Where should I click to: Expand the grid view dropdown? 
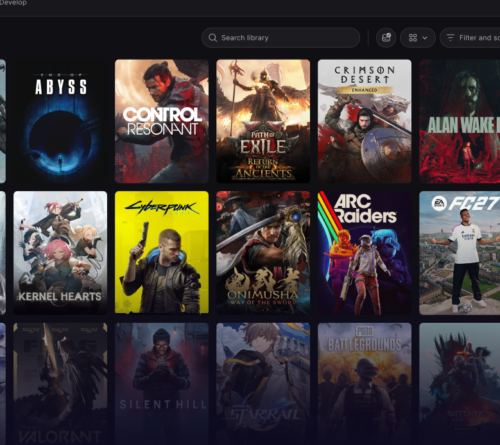[418, 38]
